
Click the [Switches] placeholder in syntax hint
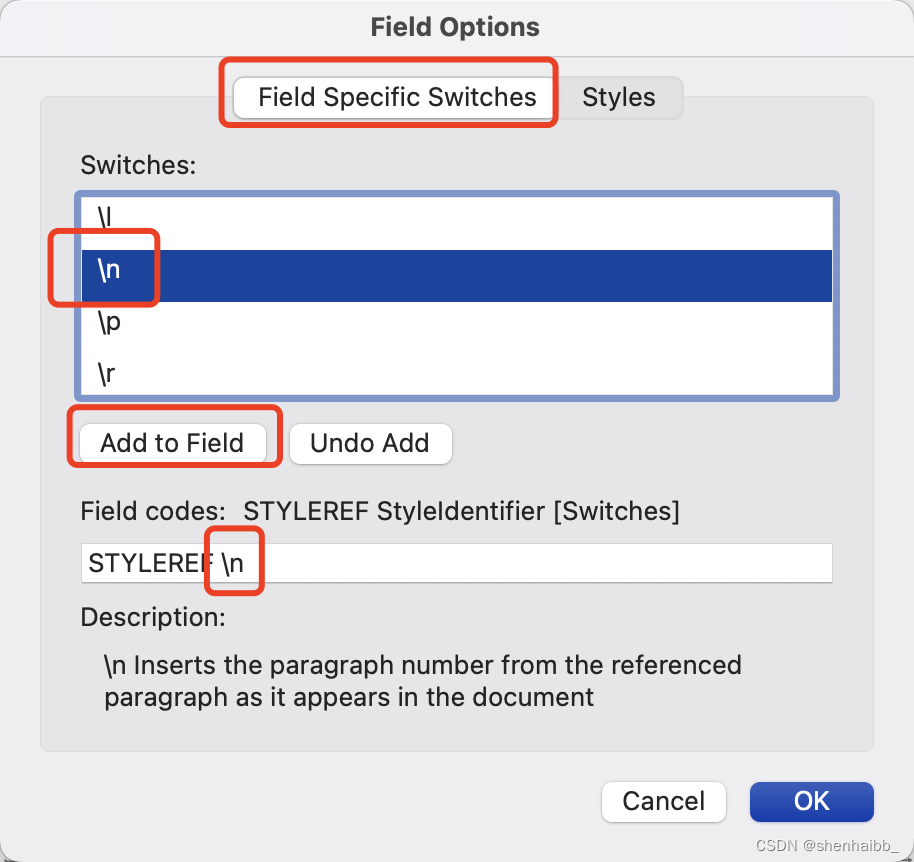click(616, 511)
